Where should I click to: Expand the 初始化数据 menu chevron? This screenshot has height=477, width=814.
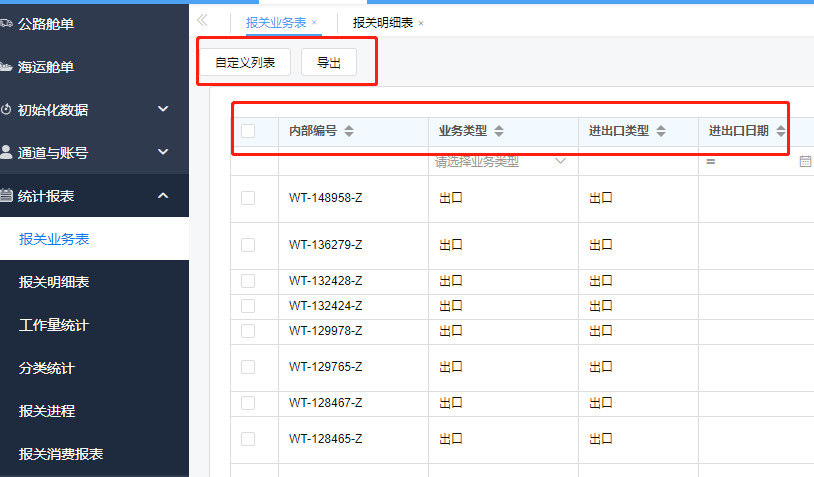coord(163,109)
